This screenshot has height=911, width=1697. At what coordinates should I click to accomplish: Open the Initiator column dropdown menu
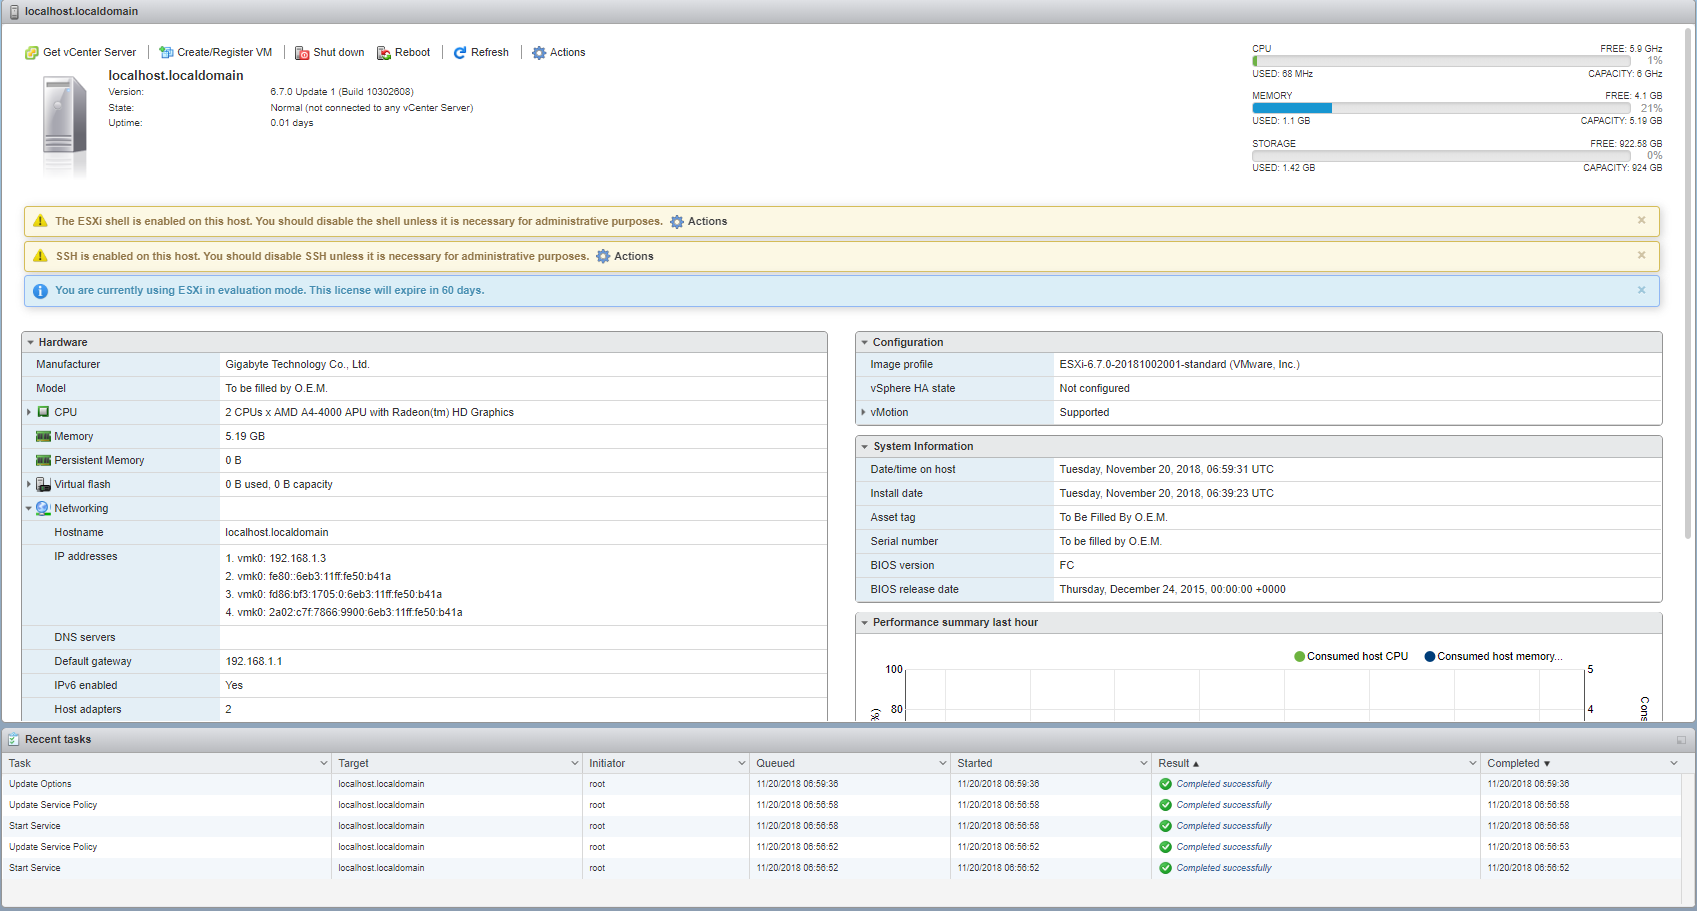(742, 764)
